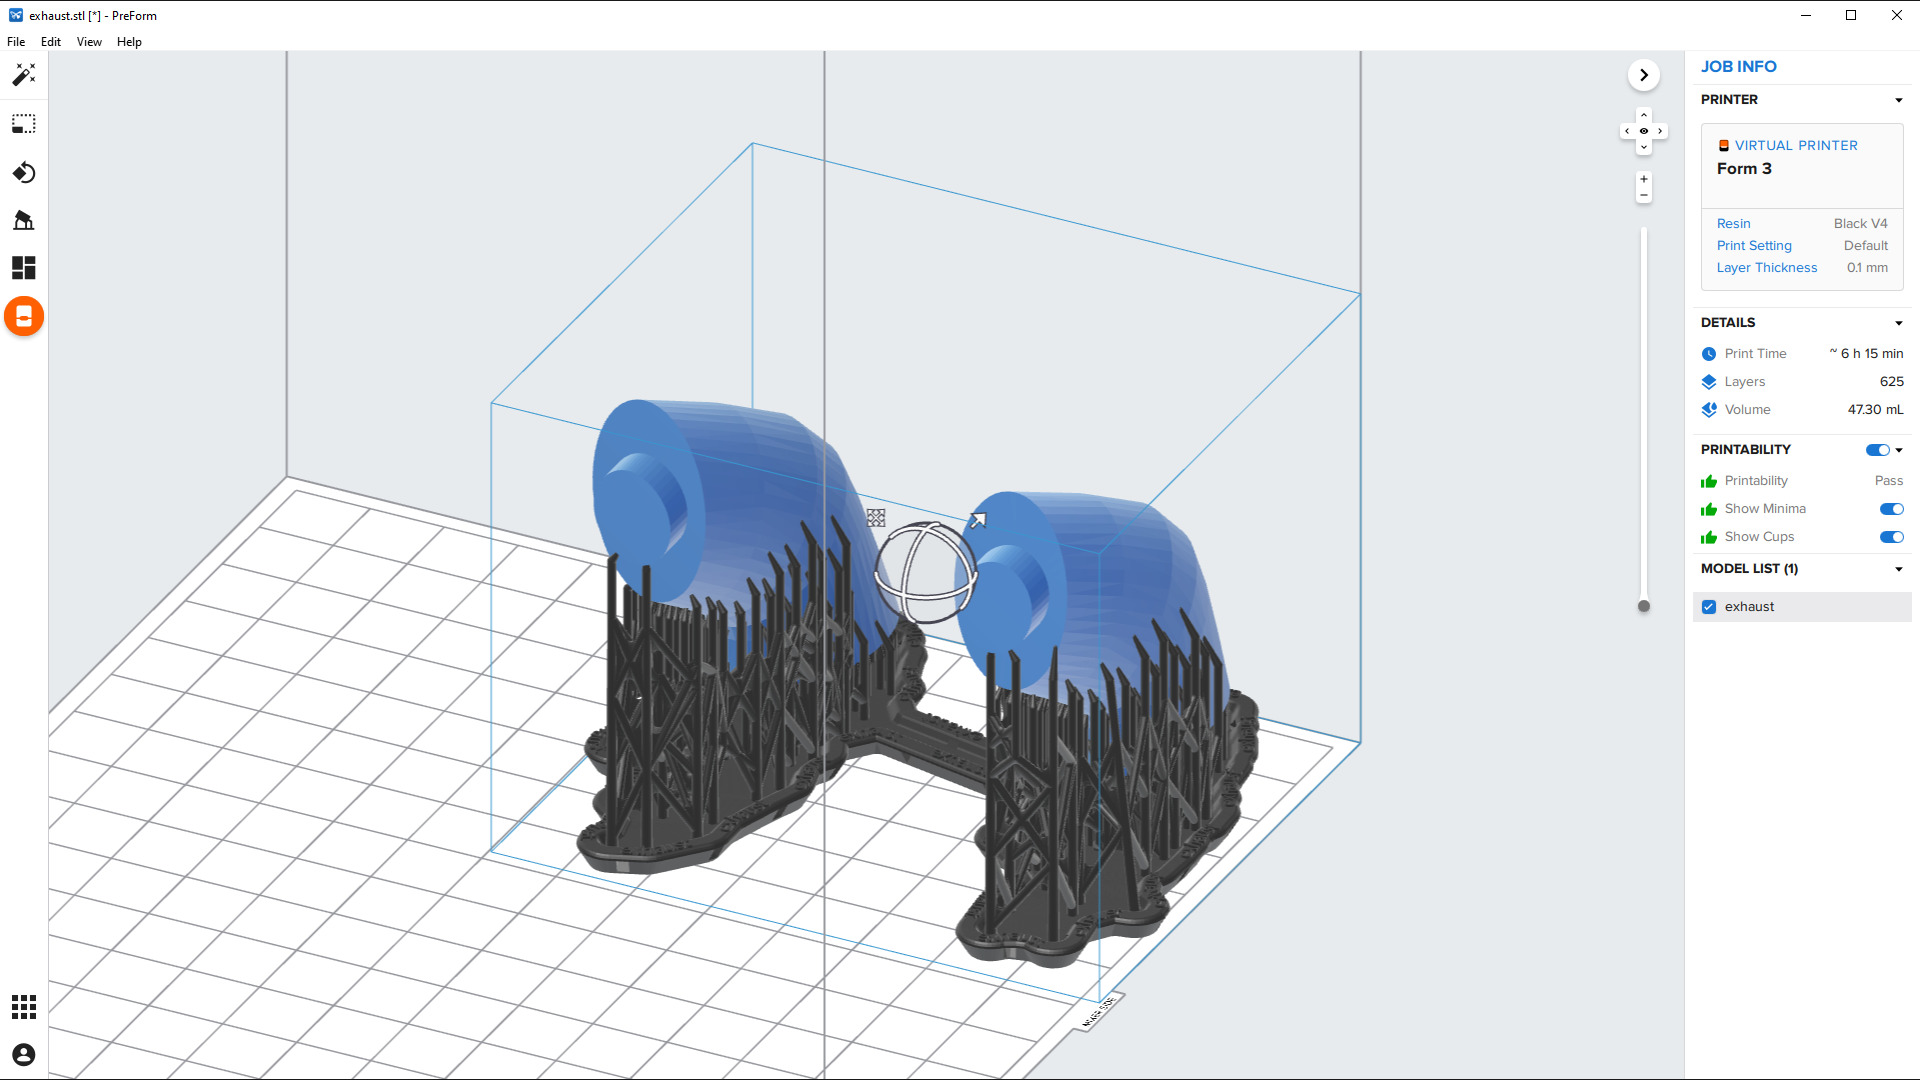The width and height of the screenshot is (1920, 1080).
Task: Open the user account icon
Action: pos(24,1055)
